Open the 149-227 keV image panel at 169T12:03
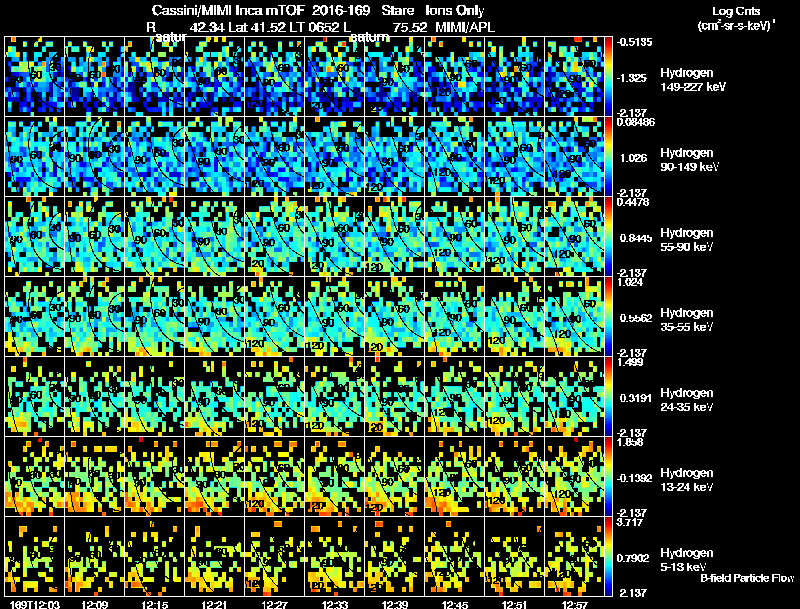 (35, 76)
